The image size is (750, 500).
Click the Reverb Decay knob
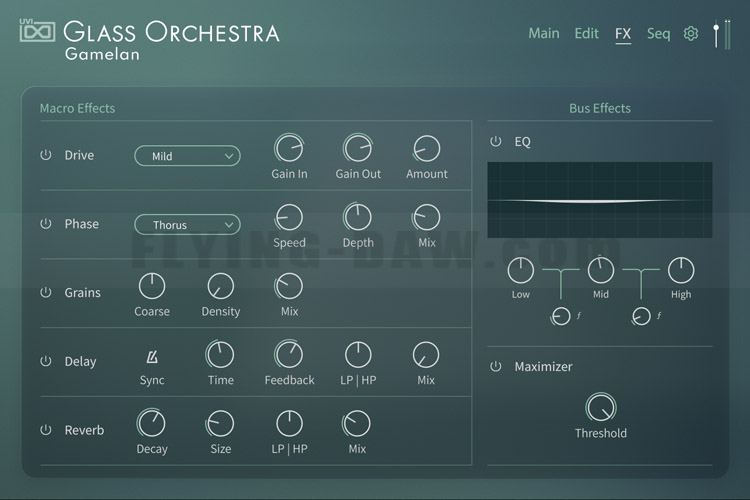[x=152, y=423]
